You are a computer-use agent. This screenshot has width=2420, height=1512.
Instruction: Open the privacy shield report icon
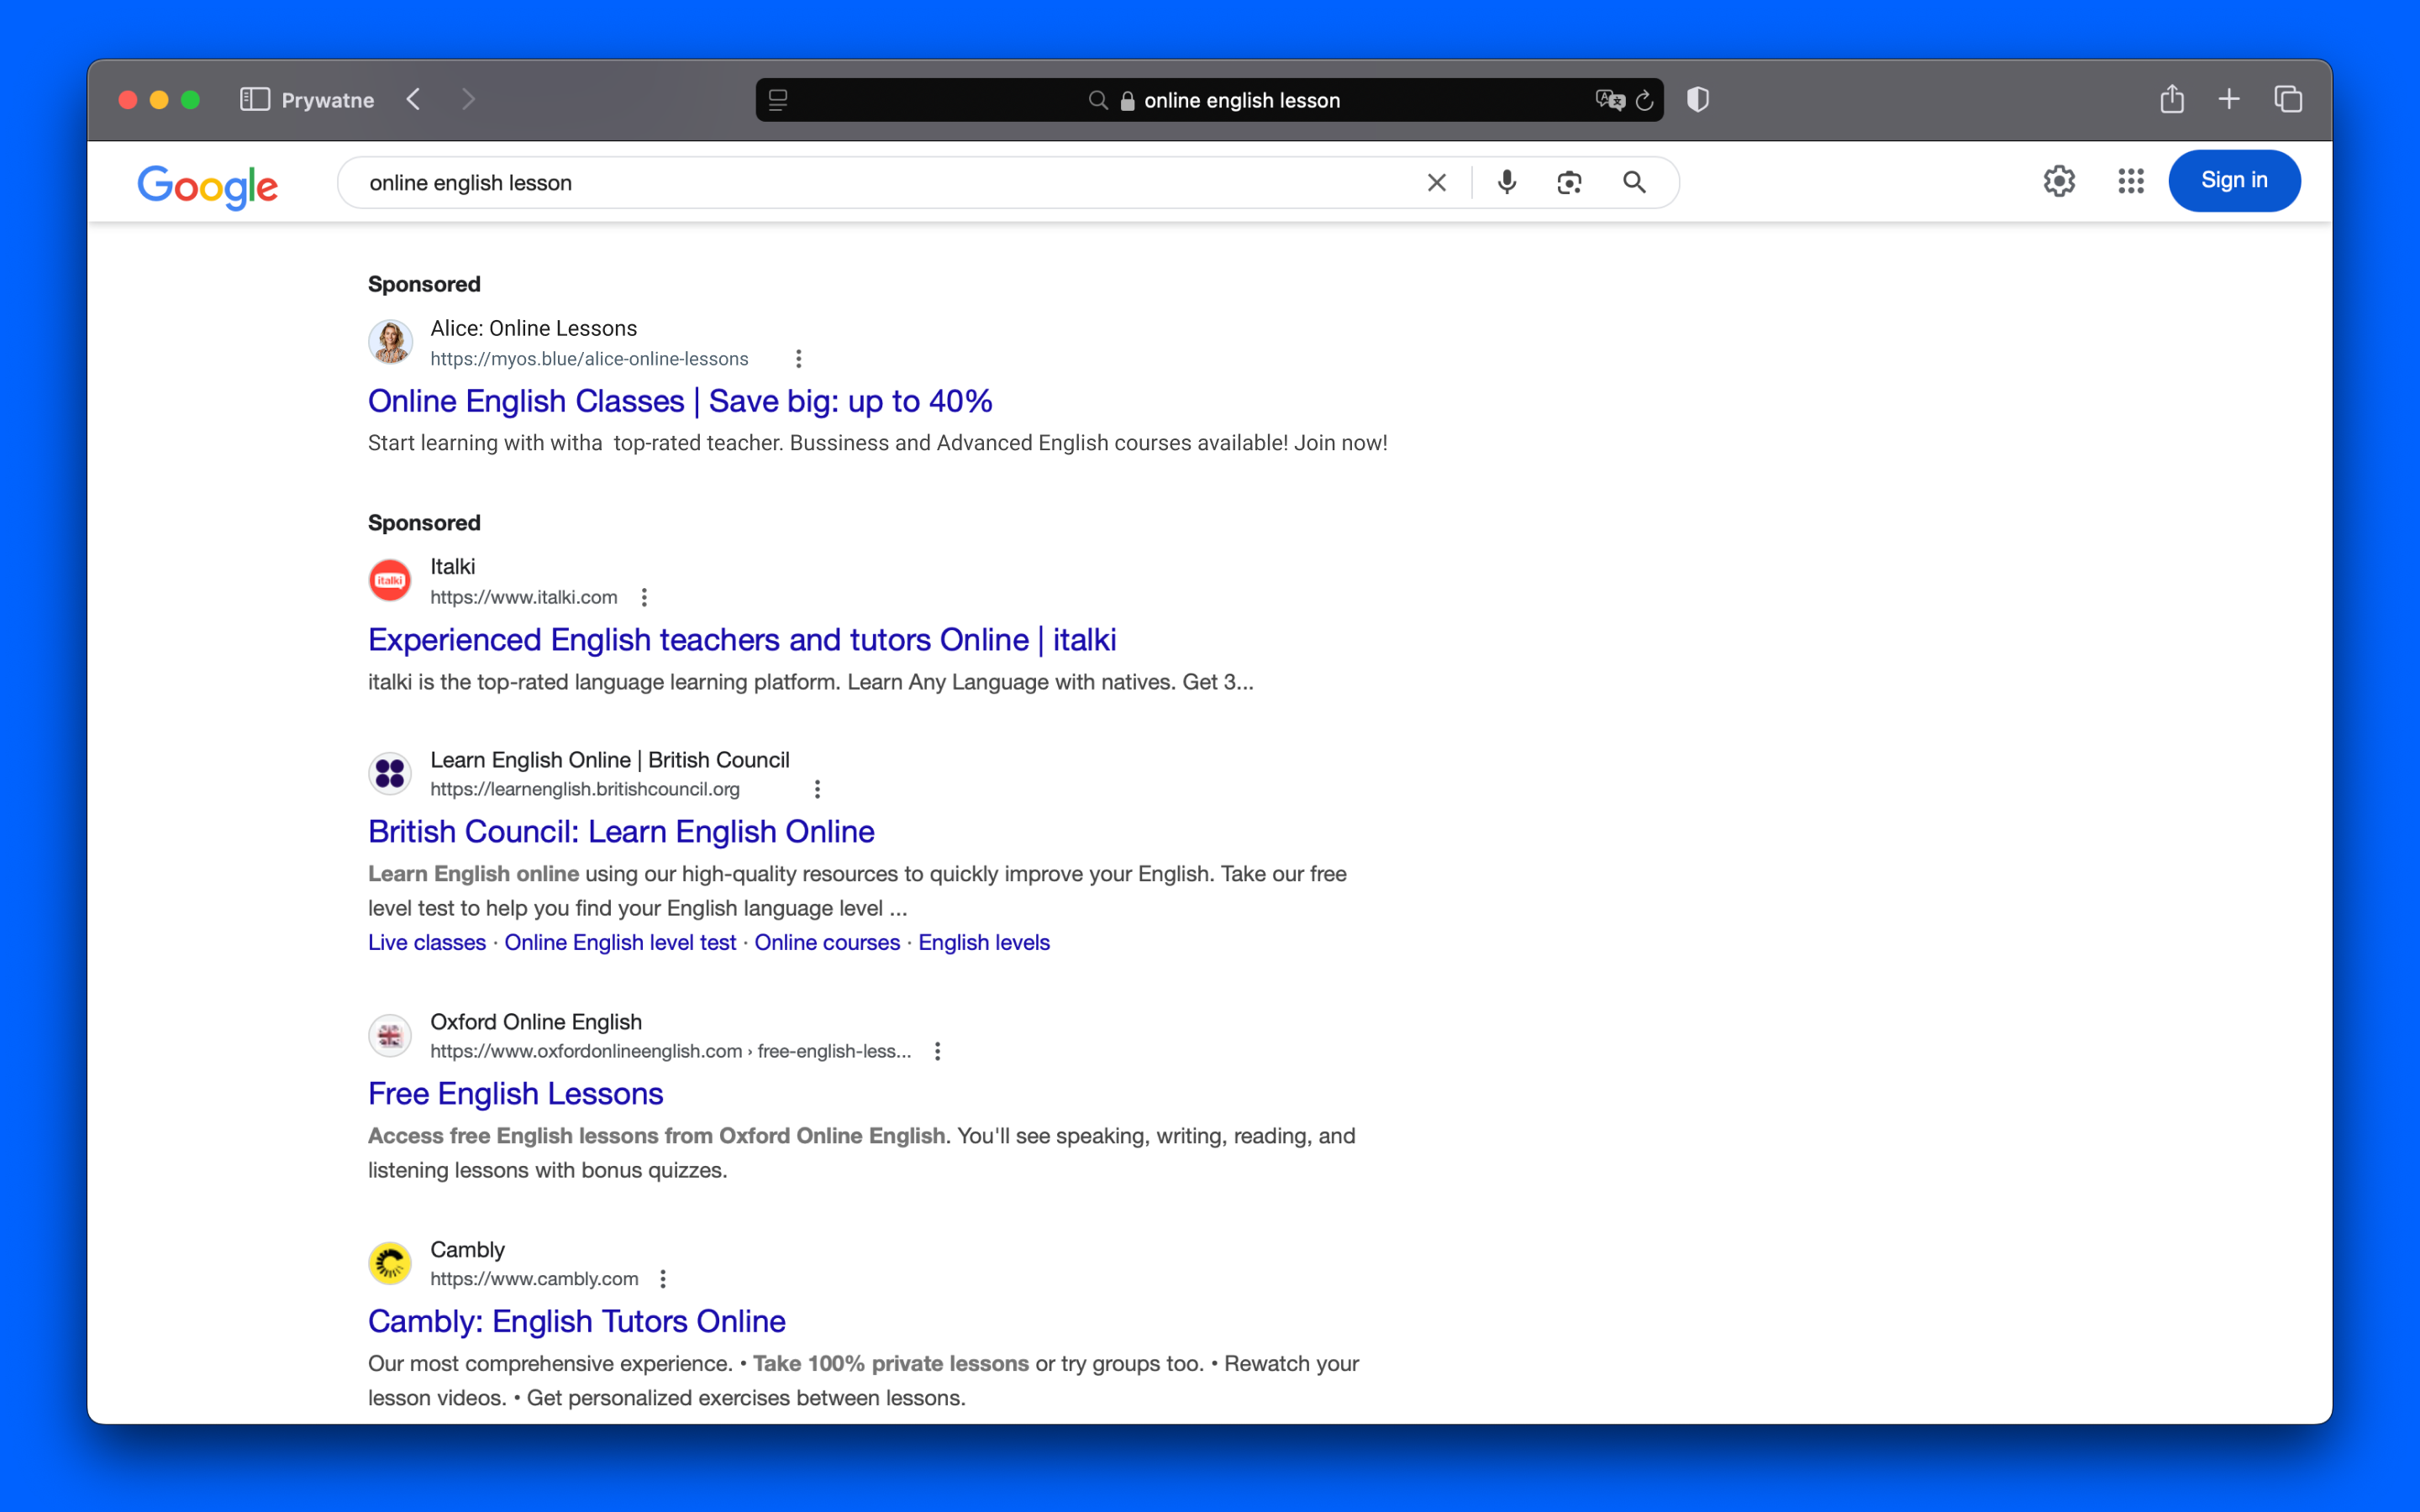point(1697,99)
